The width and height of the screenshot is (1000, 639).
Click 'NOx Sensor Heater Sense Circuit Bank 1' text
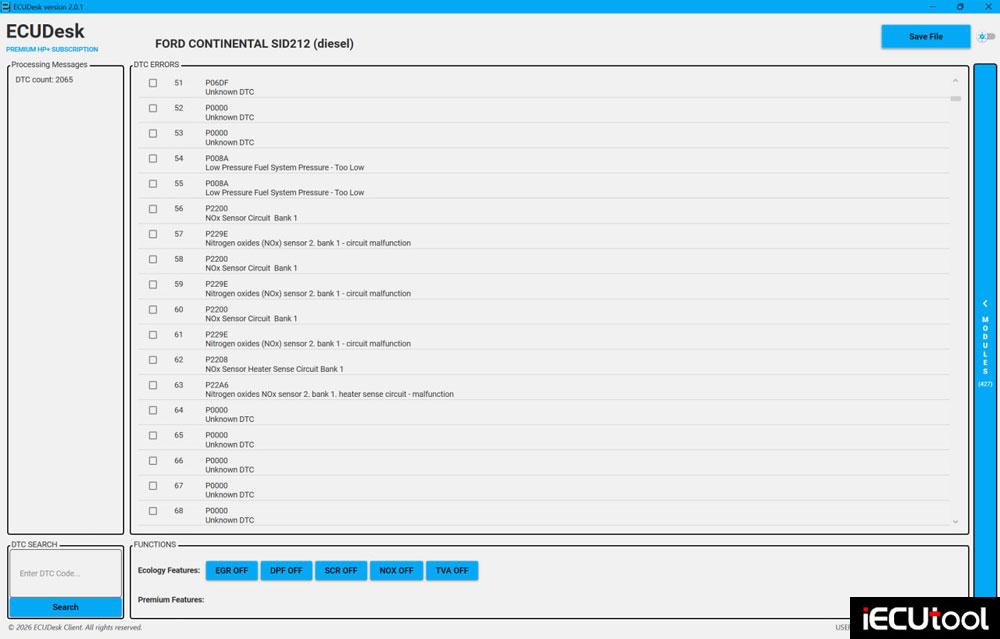pos(274,369)
